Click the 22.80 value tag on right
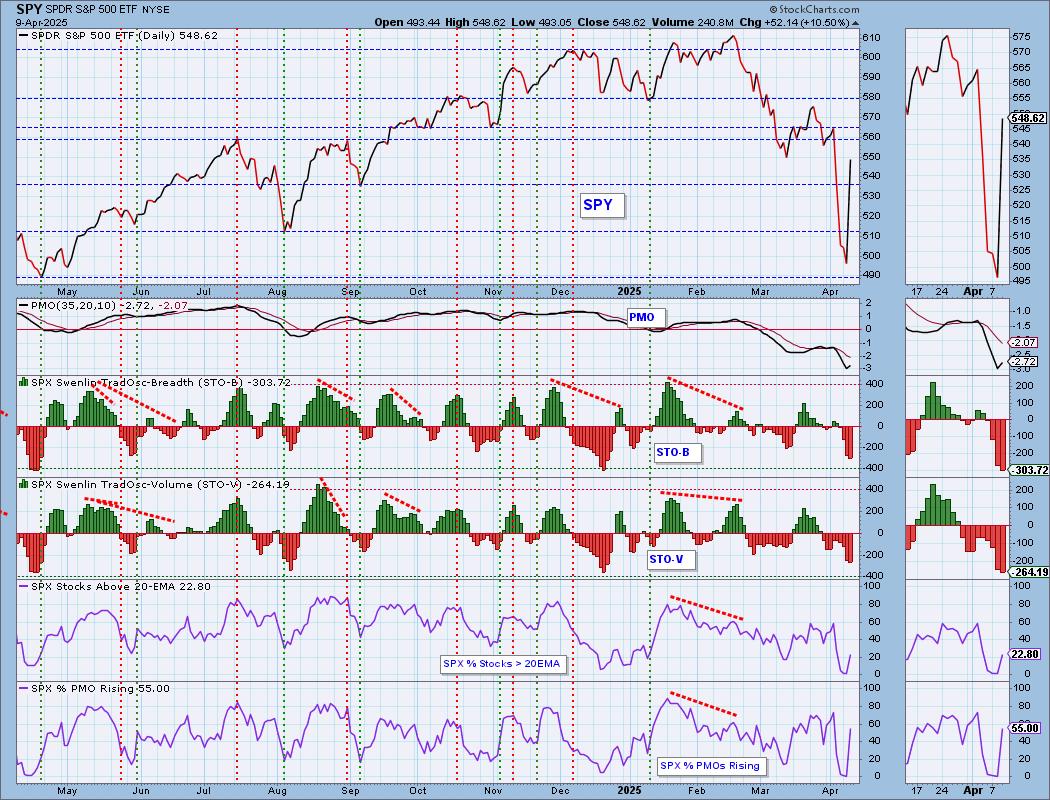Image resolution: width=1050 pixels, height=800 pixels. tap(1027, 655)
